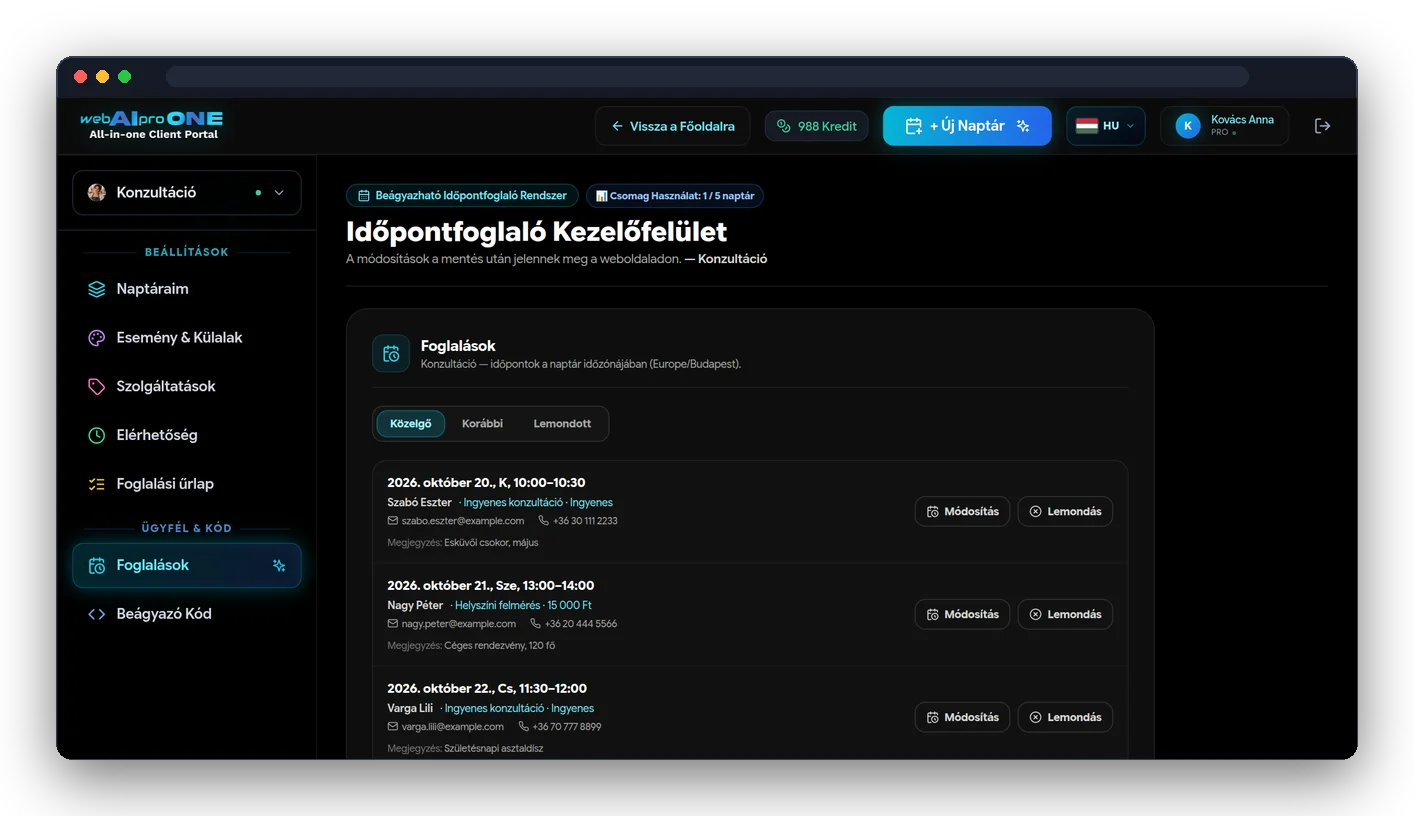The width and height of the screenshot is (1414, 816).
Task: Click Lemondás for Nagy Péter booking
Action: [1065, 614]
